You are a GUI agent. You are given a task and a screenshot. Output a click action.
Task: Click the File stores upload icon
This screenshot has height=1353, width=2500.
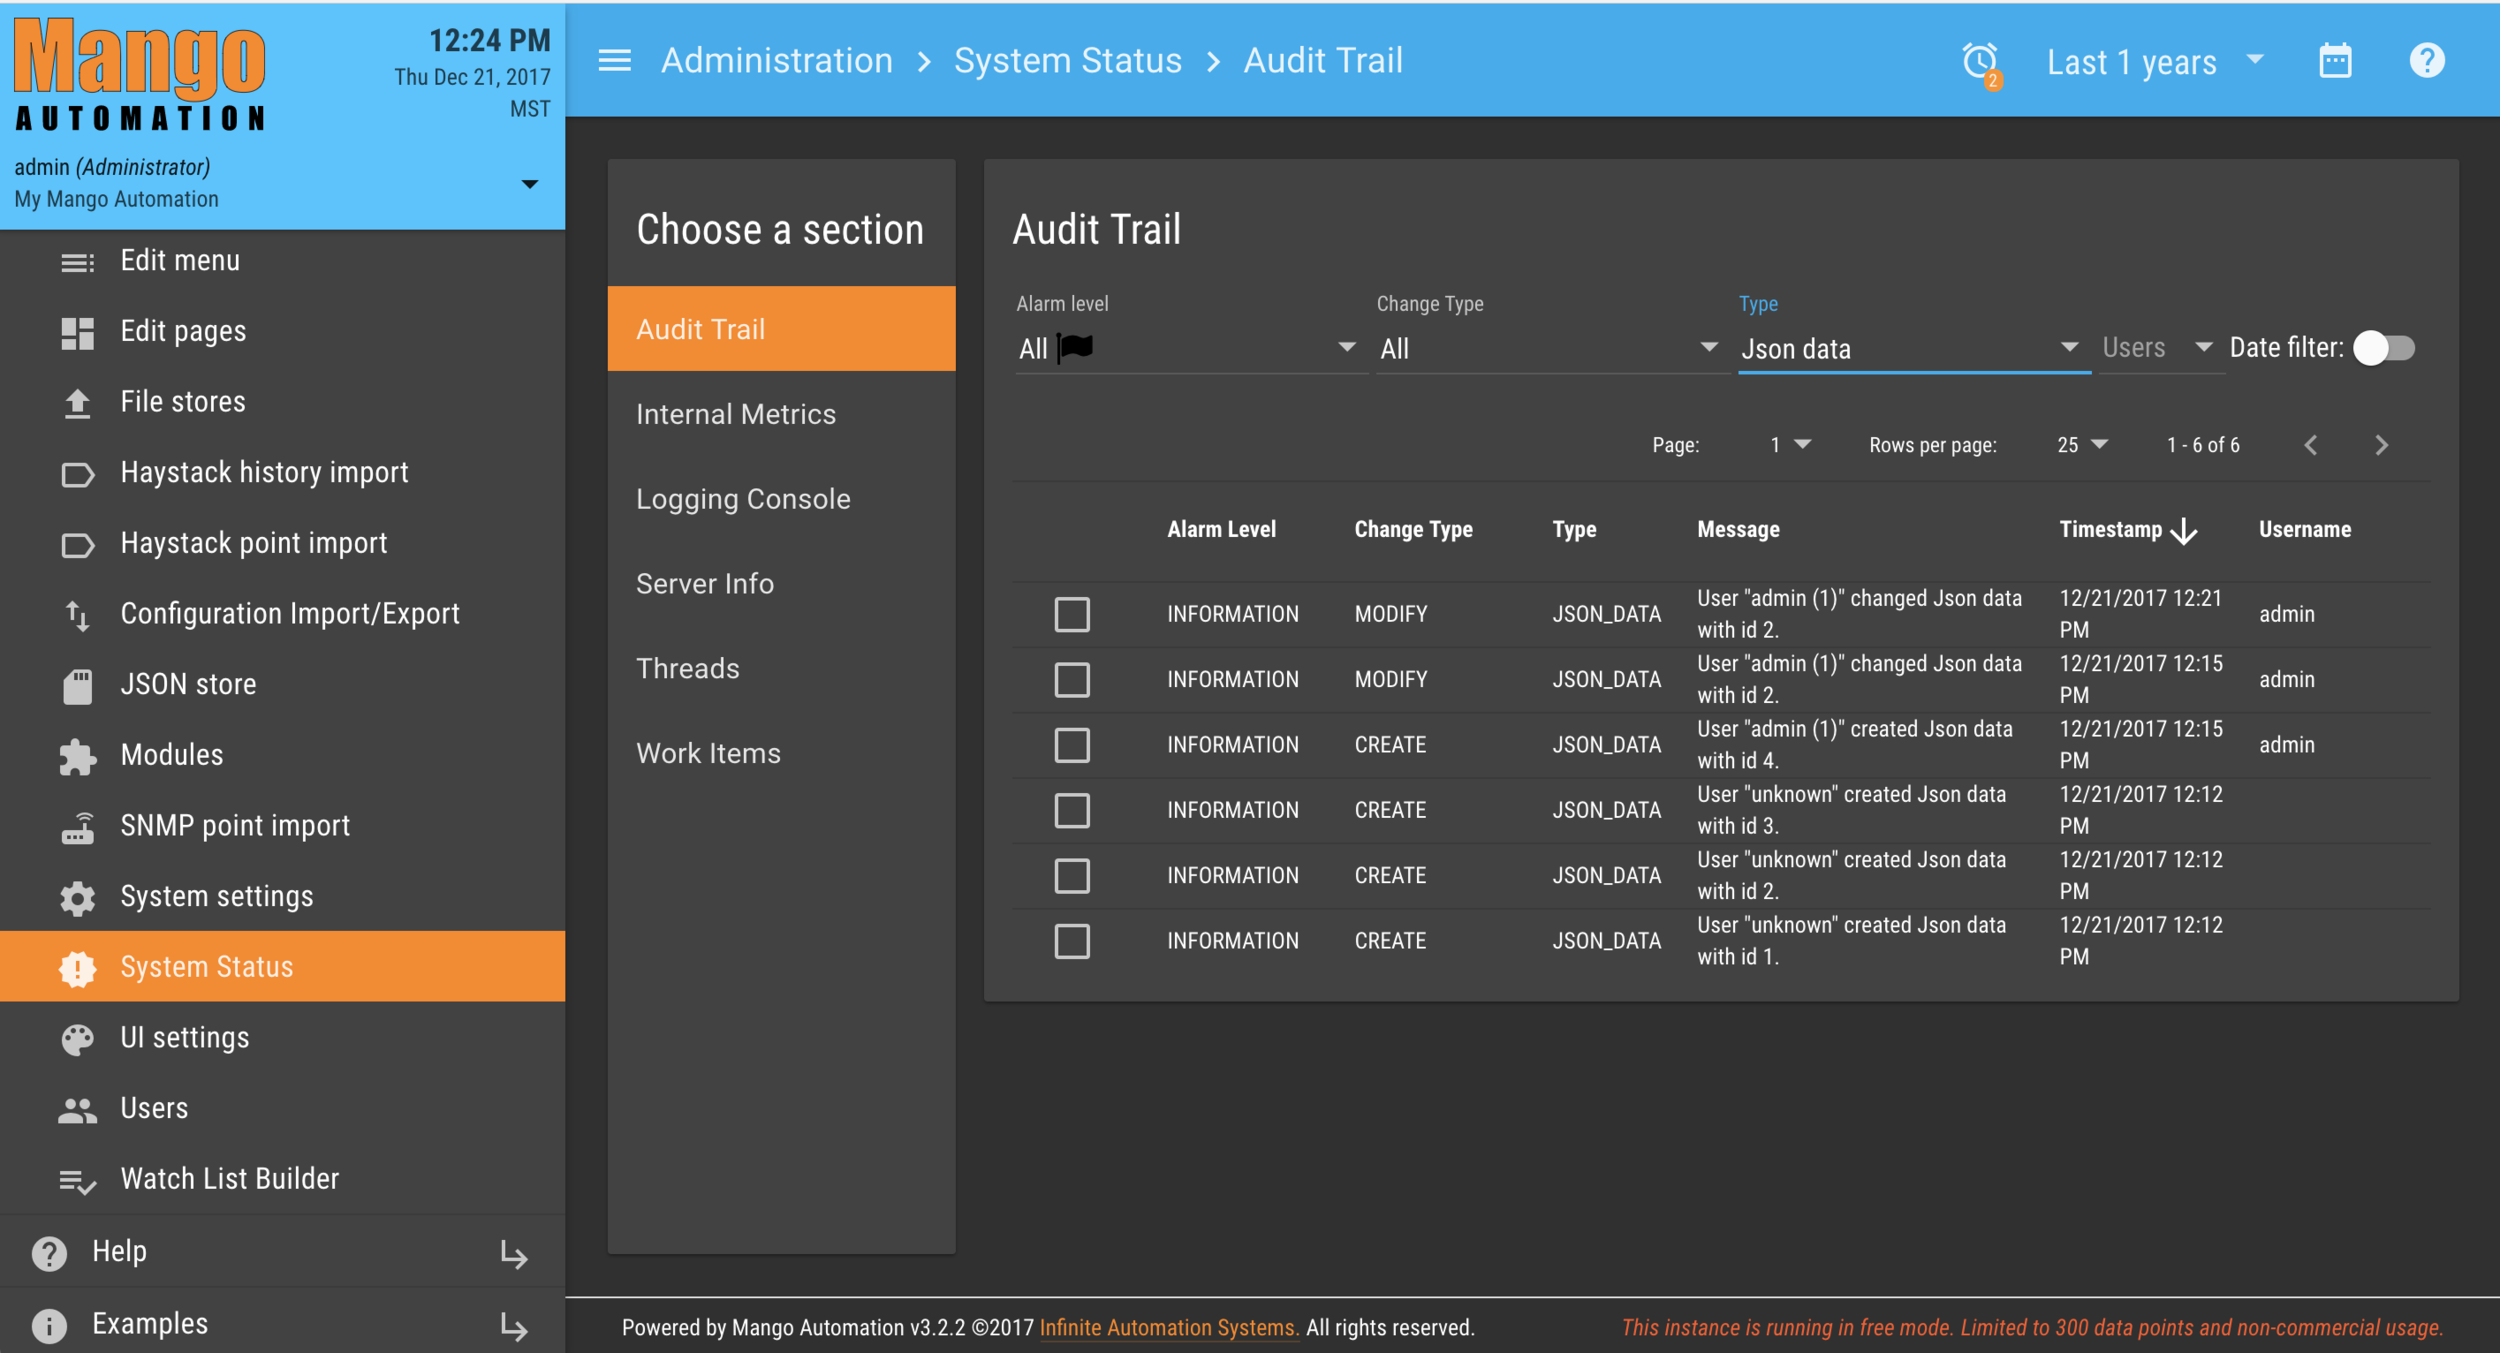tap(77, 403)
